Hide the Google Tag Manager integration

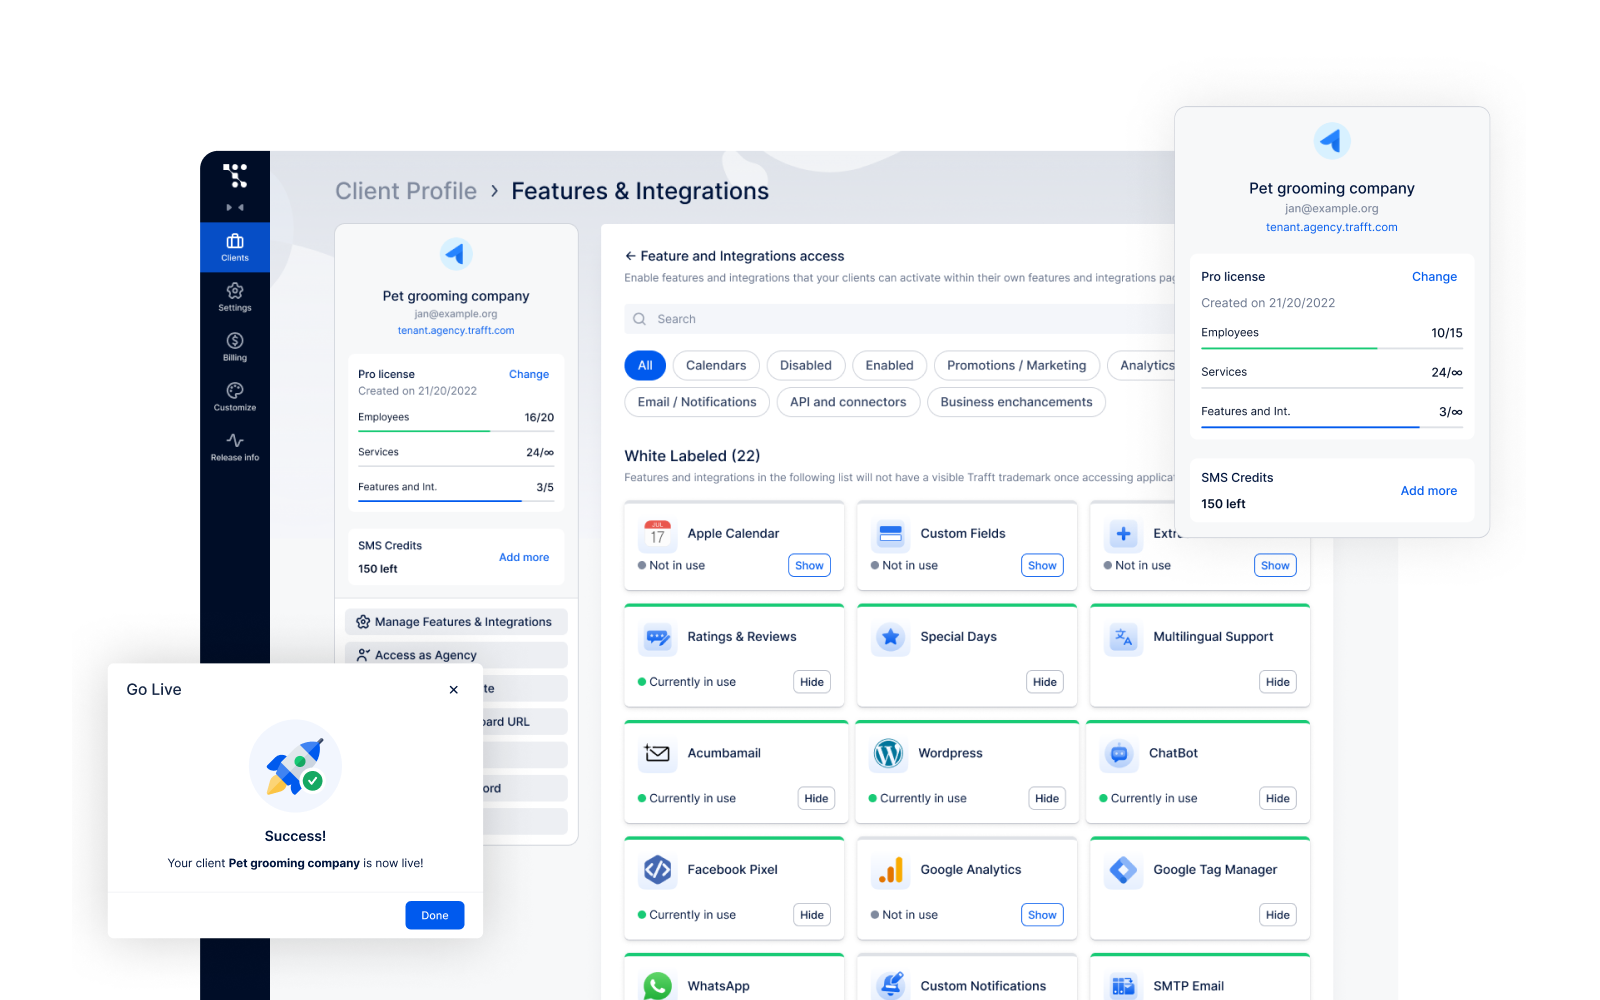click(1278, 915)
